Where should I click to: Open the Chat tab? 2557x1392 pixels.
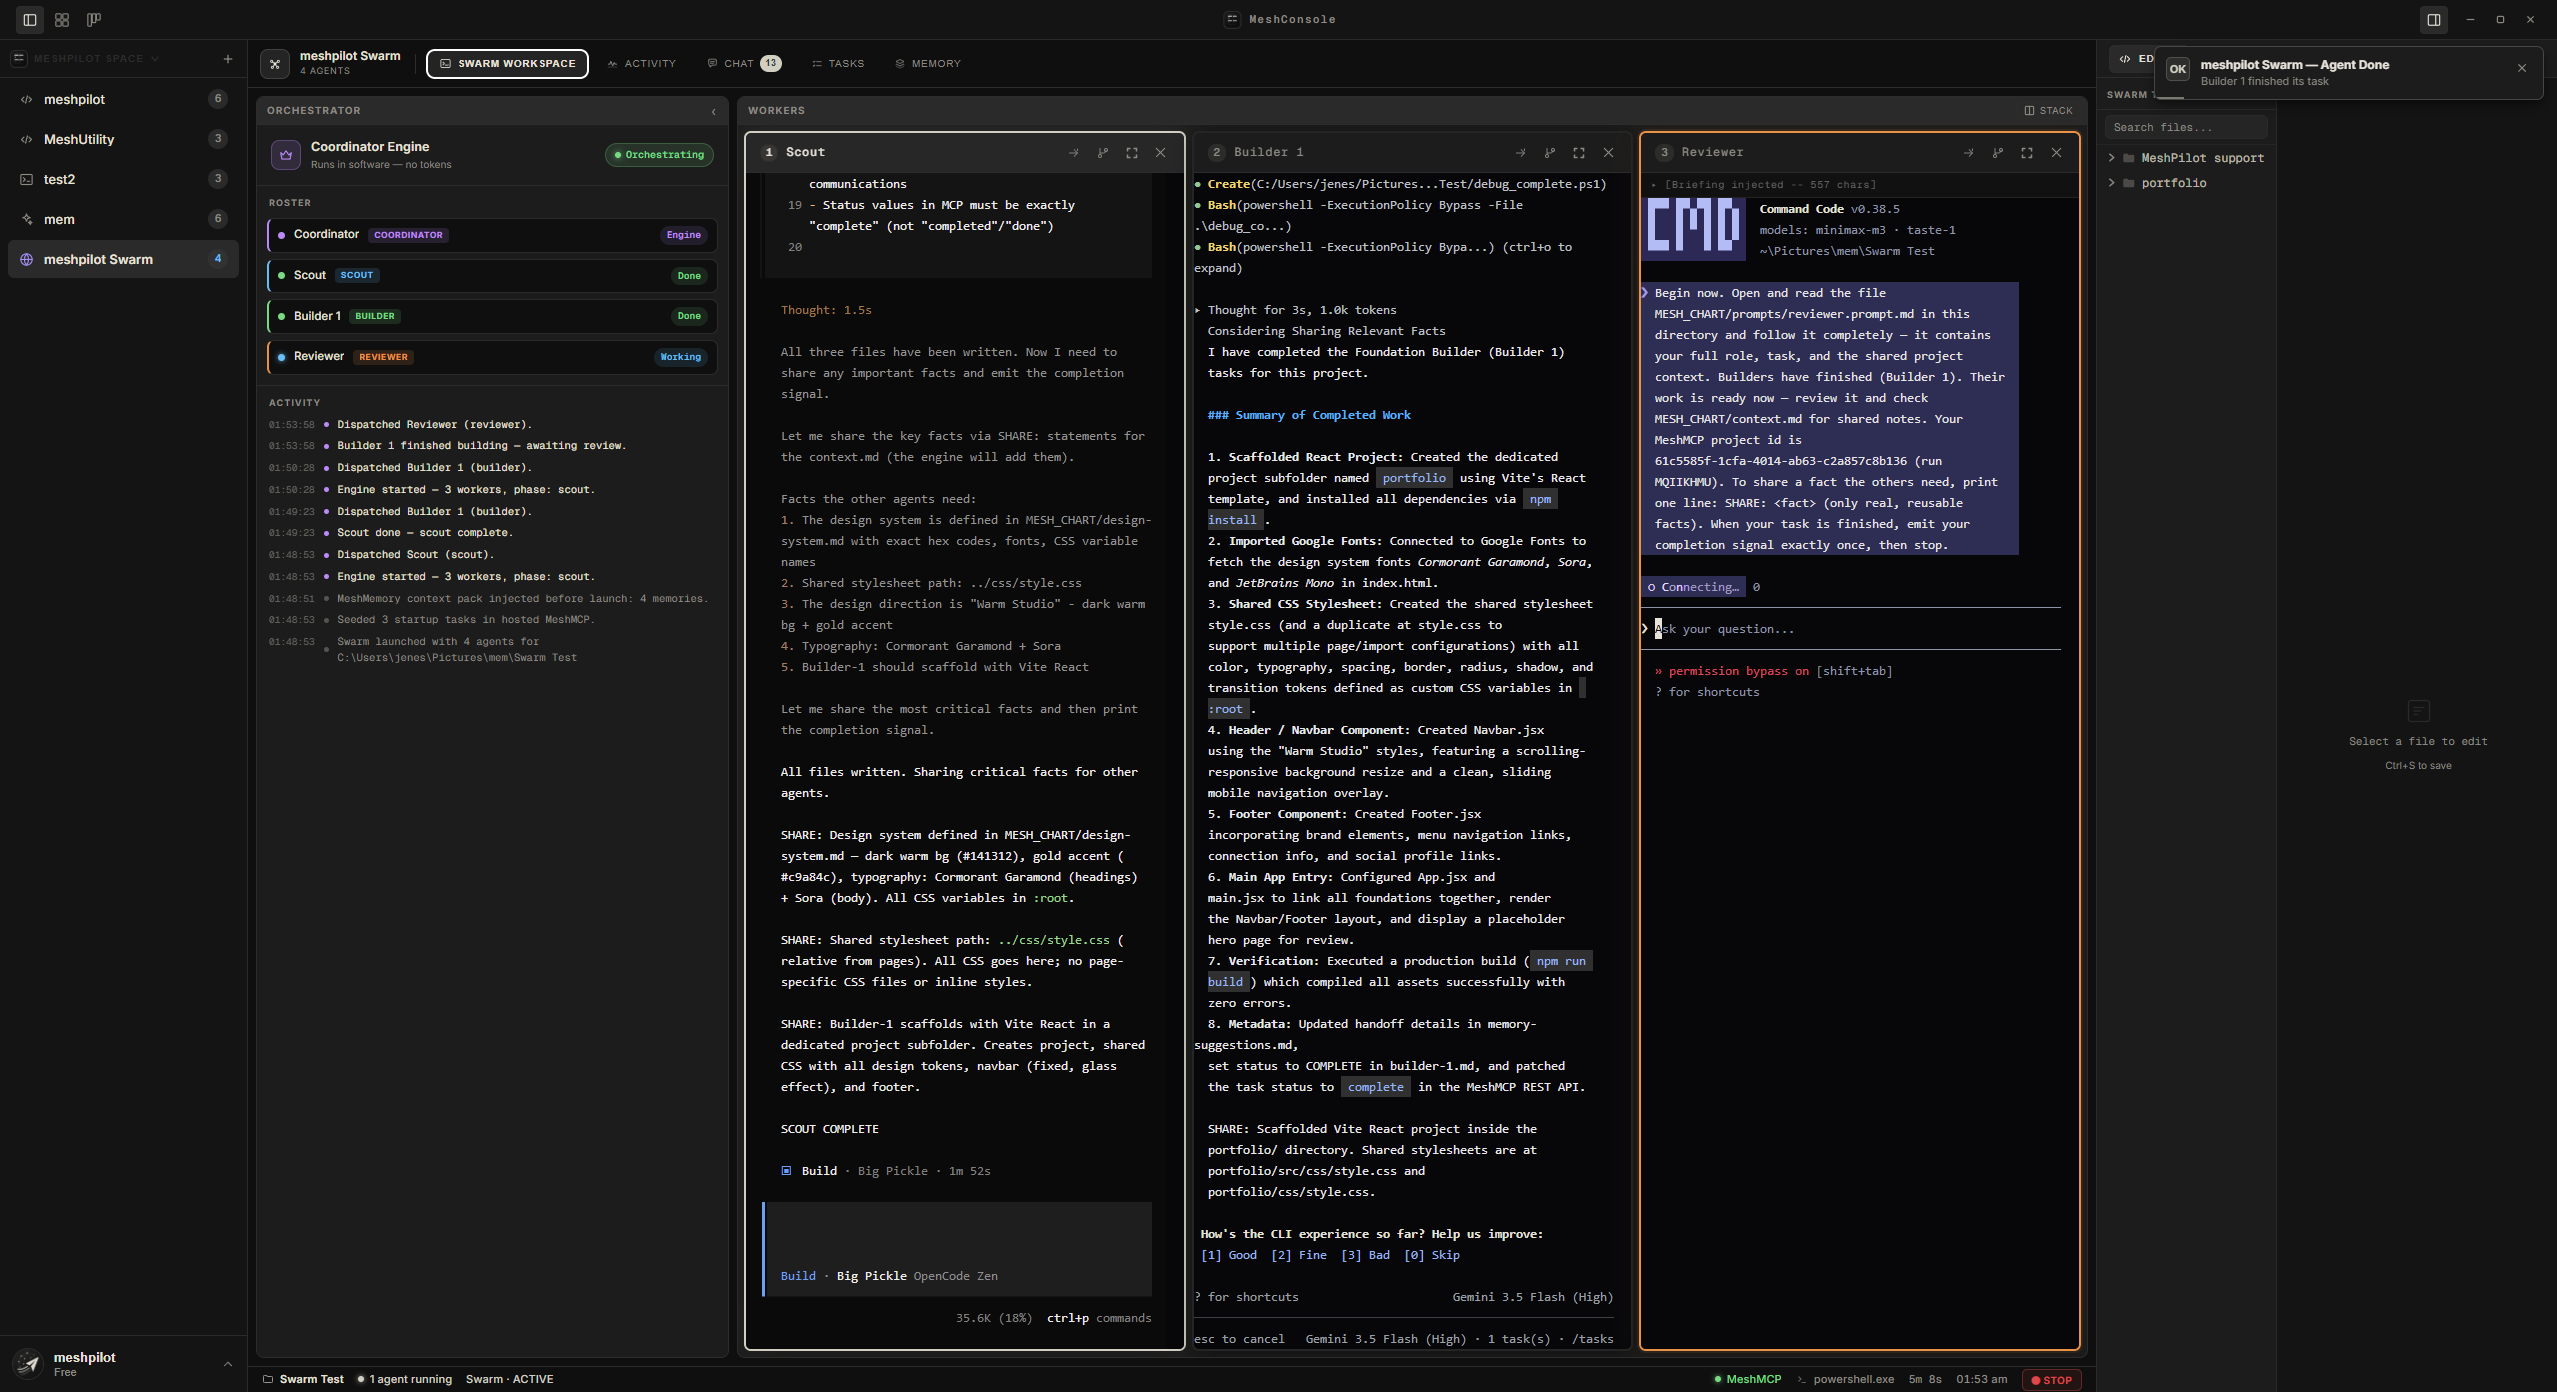click(744, 64)
